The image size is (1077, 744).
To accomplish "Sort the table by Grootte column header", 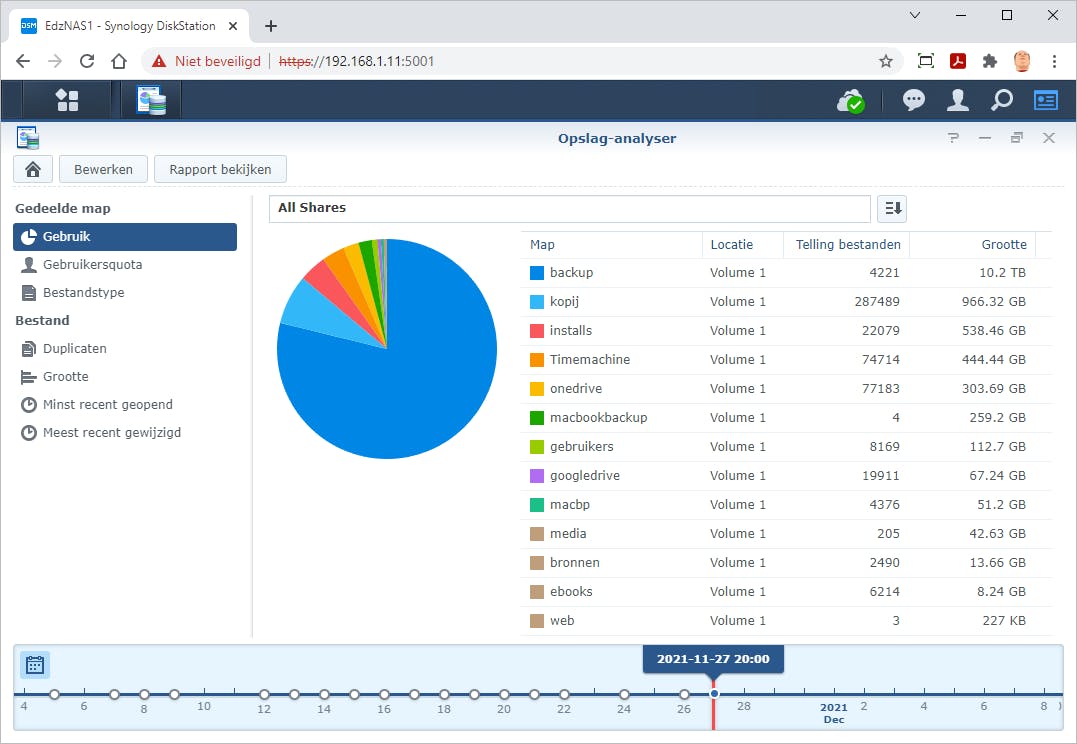I will [x=1003, y=244].
